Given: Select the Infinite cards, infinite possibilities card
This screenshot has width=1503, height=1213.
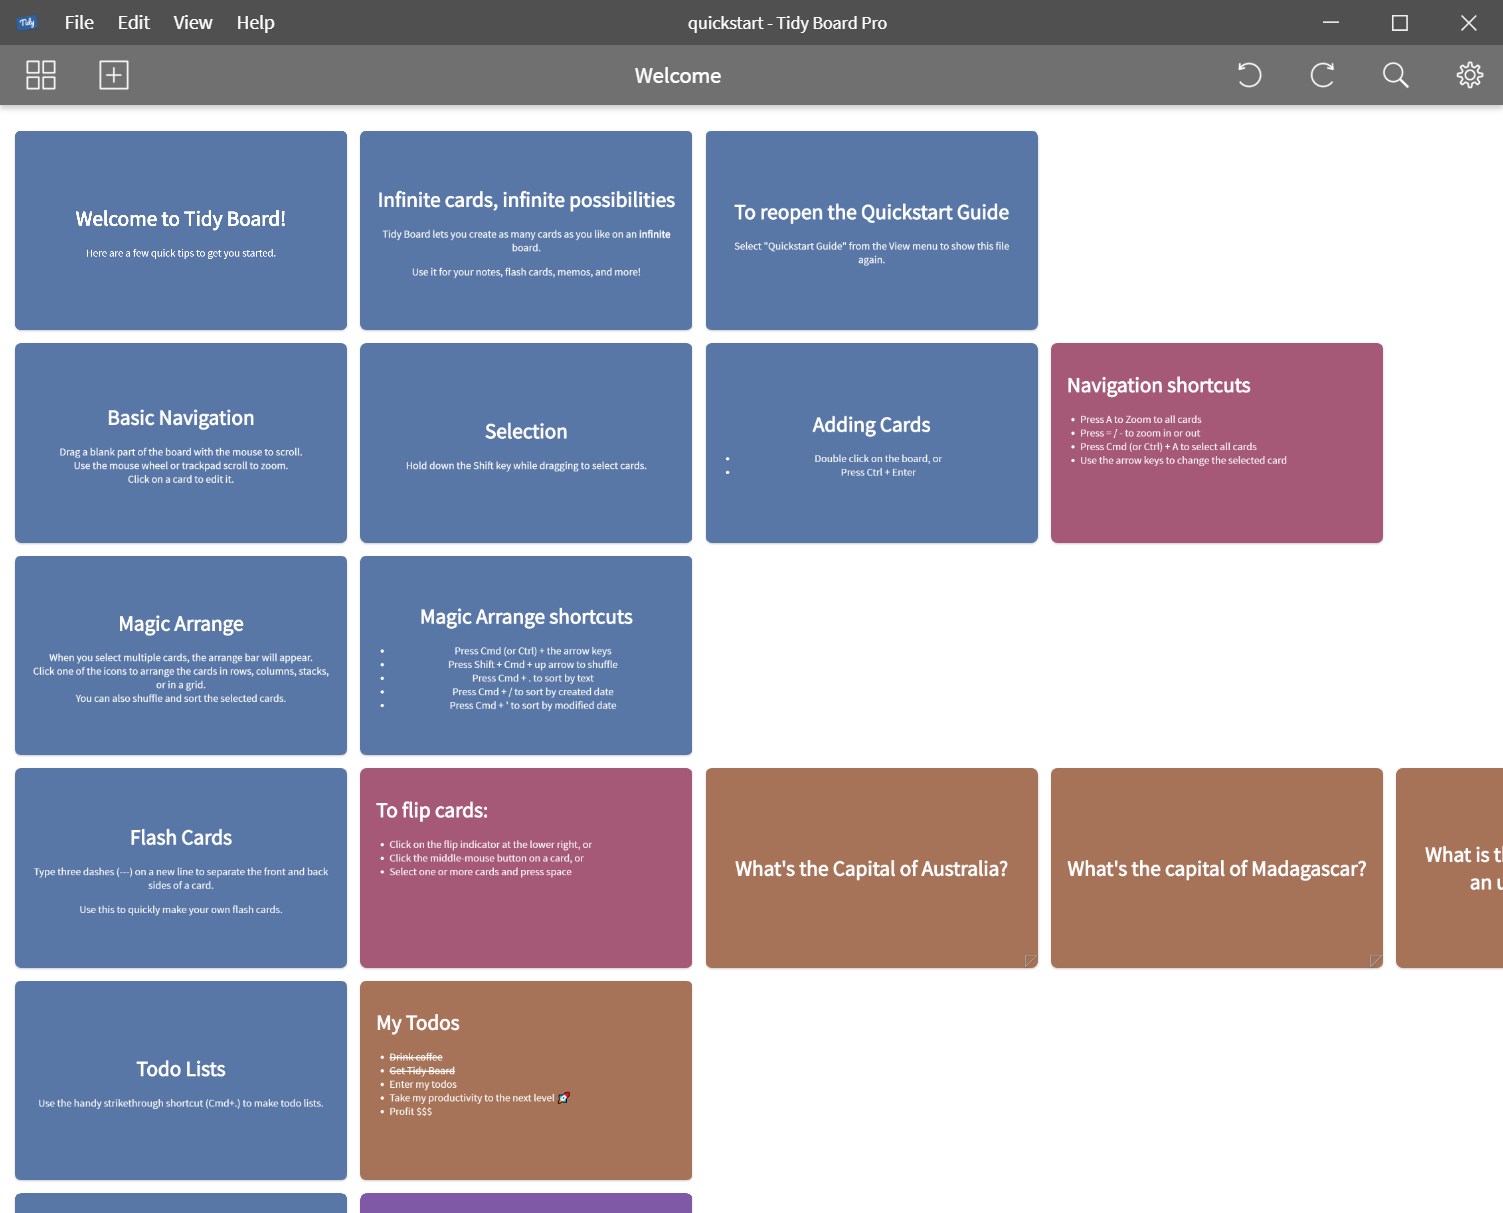Looking at the screenshot, I should pos(526,230).
